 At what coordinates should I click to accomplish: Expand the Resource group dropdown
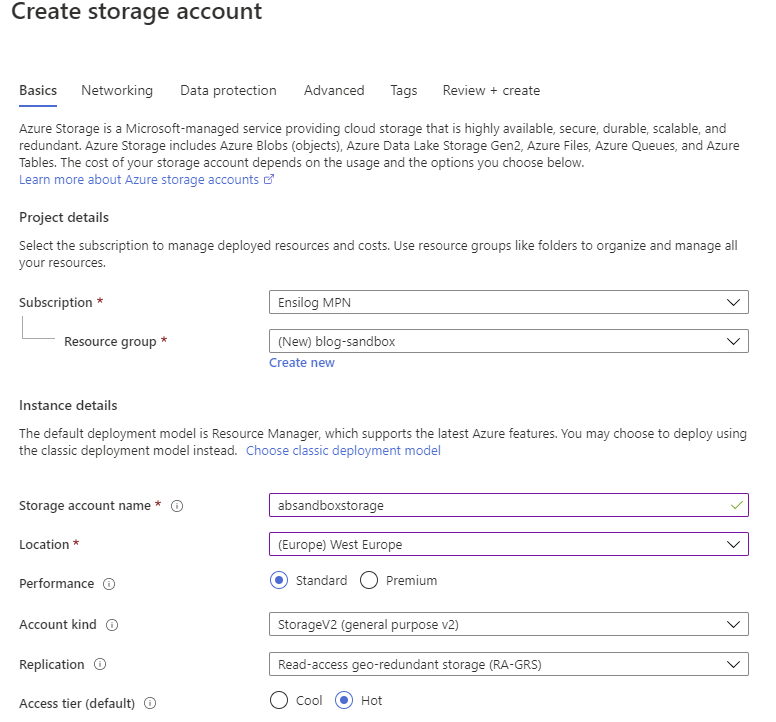509,341
